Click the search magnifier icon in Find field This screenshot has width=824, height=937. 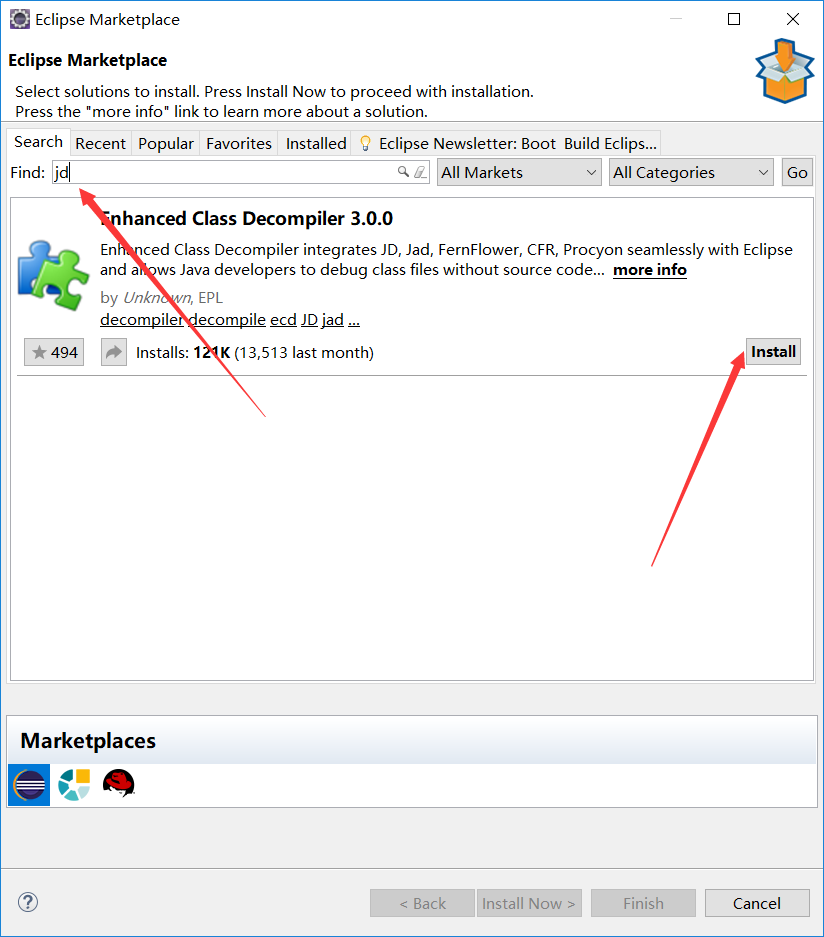pyautogui.click(x=403, y=172)
